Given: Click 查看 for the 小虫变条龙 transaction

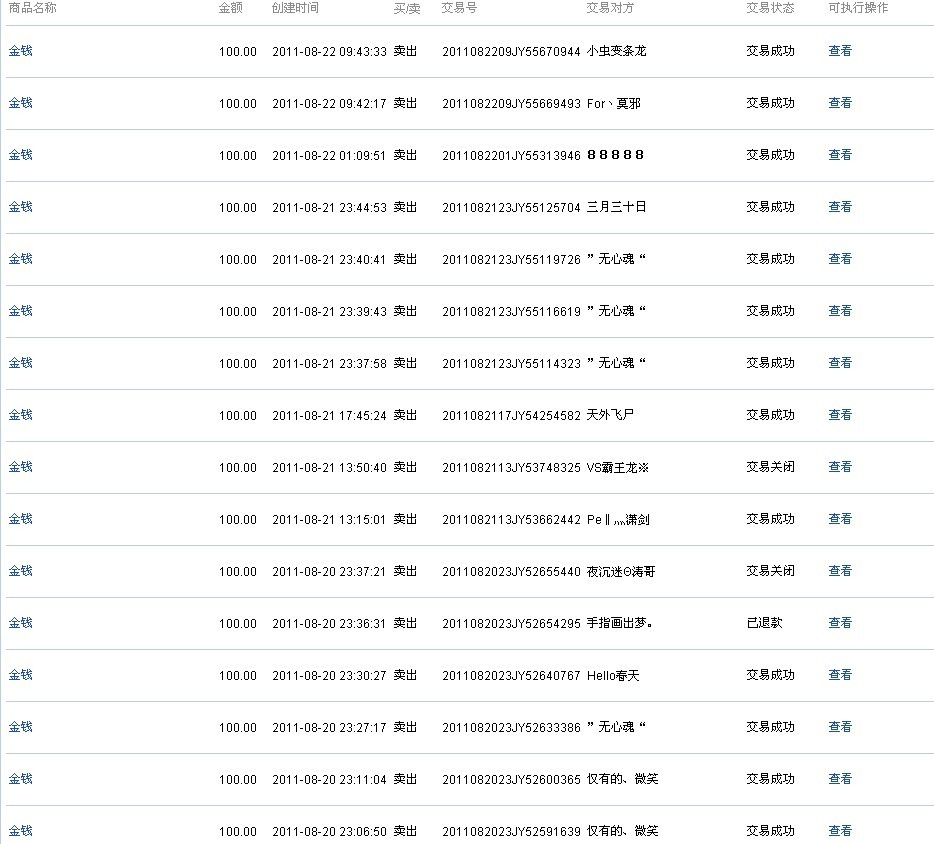Looking at the screenshot, I should coord(839,51).
